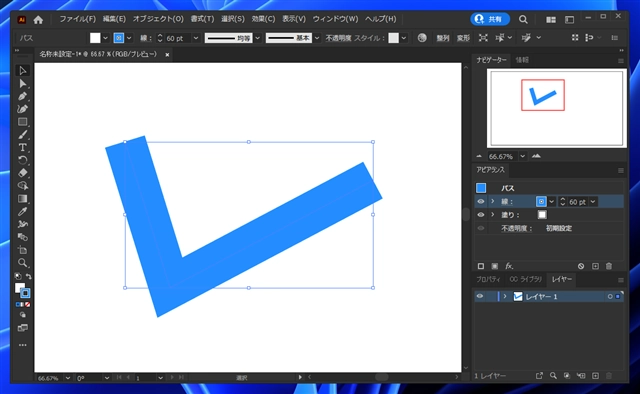Click fill swatch in 塗り appearance row

[542, 215]
